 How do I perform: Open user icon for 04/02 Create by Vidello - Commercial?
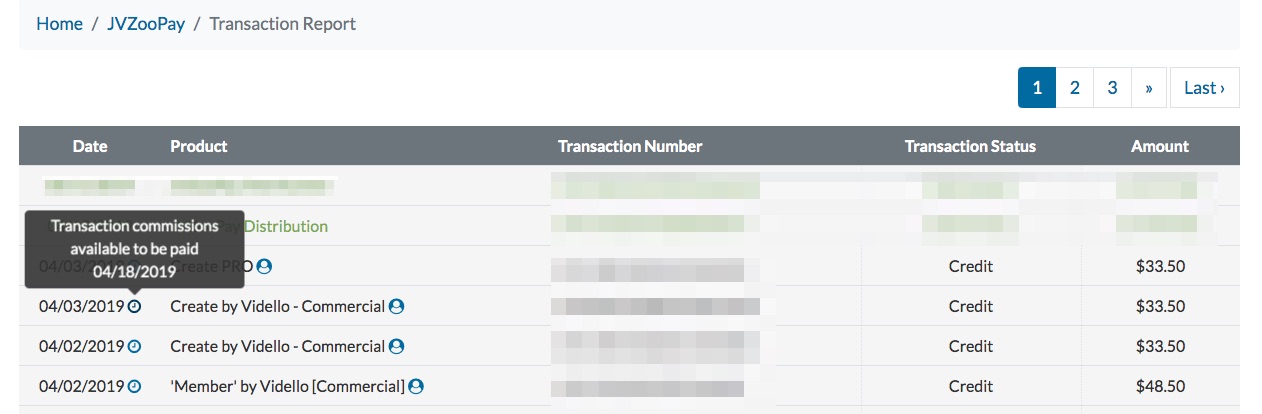tap(396, 347)
